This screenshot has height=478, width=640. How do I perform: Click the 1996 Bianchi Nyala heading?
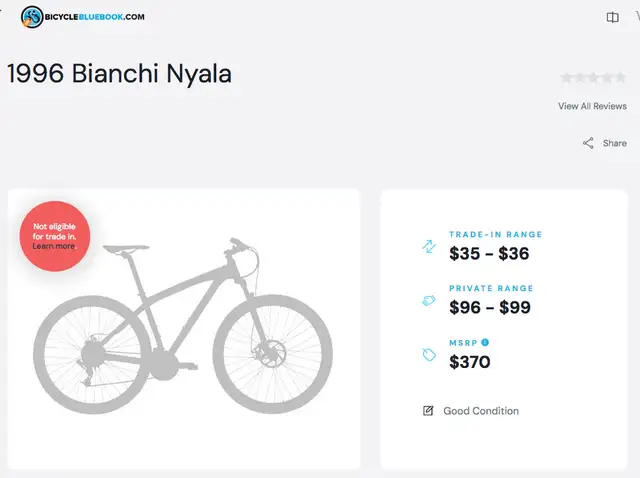pos(119,74)
